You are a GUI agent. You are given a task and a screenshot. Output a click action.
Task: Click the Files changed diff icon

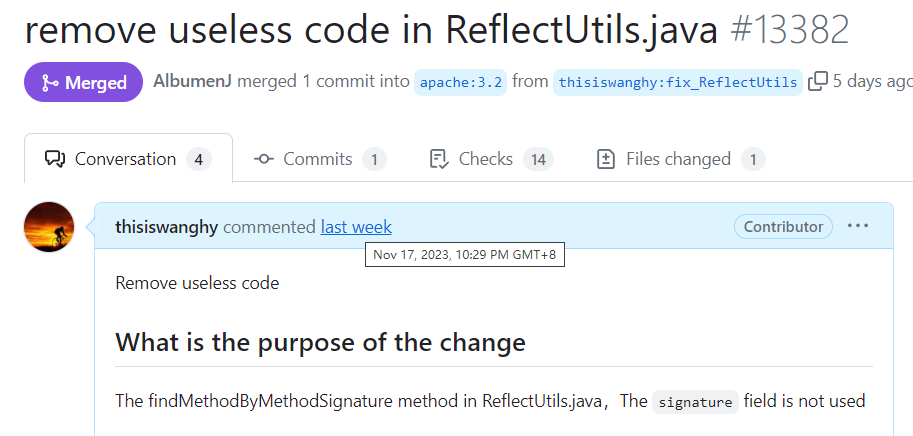click(606, 159)
